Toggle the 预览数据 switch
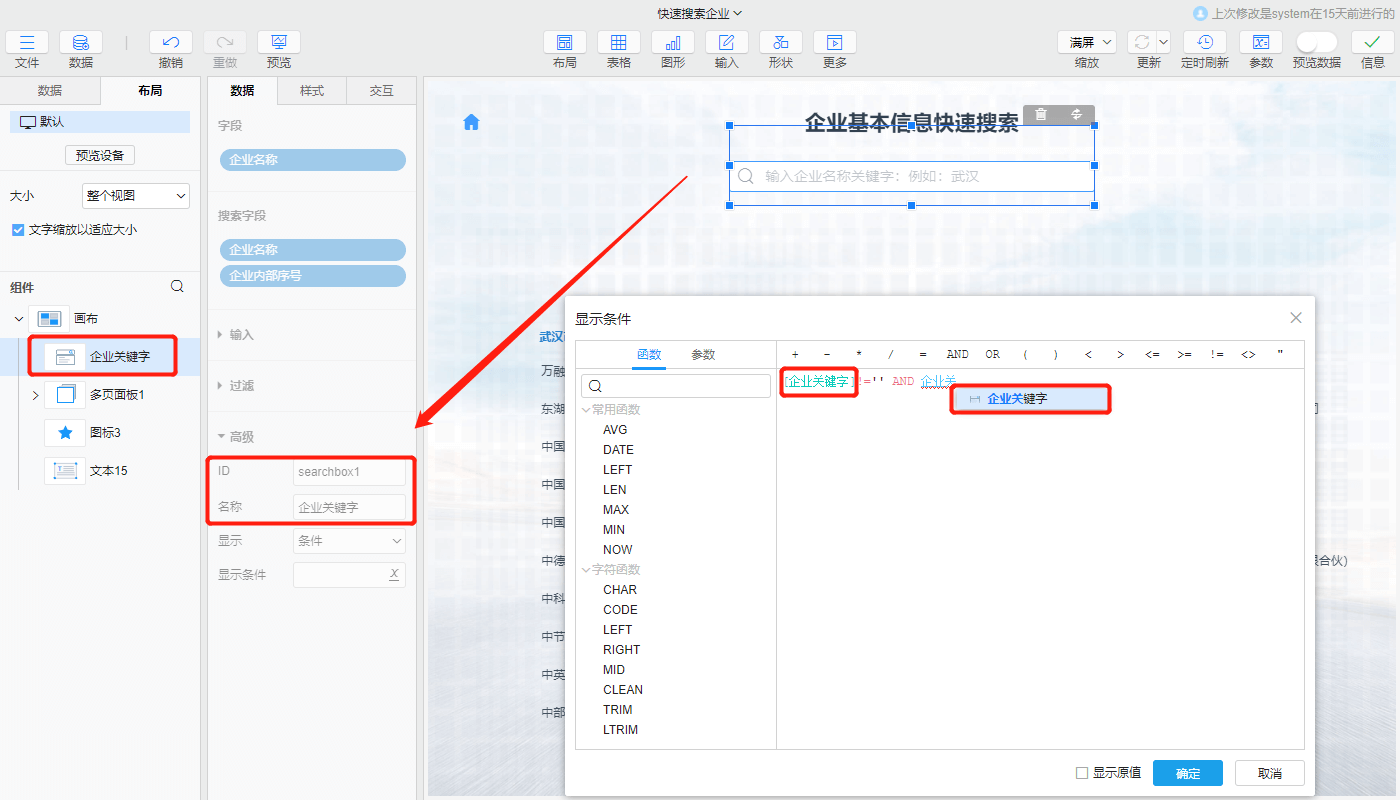 pos(1316,42)
